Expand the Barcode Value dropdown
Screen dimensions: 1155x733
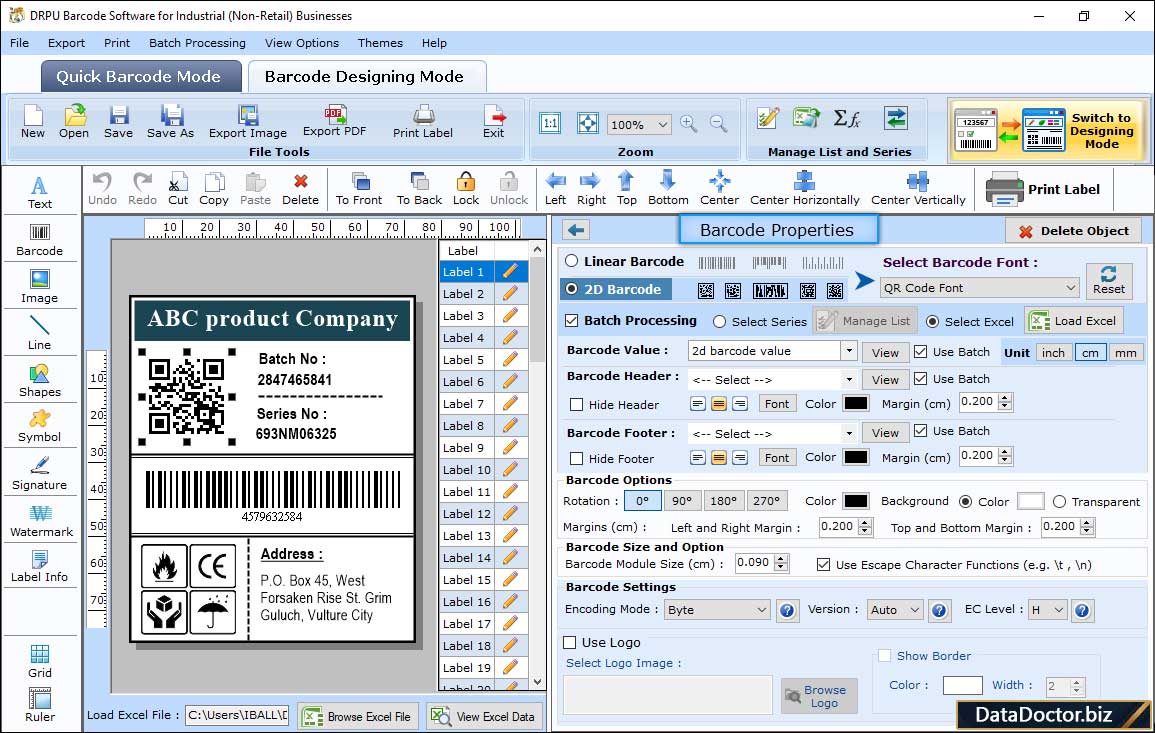pos(849,351)
